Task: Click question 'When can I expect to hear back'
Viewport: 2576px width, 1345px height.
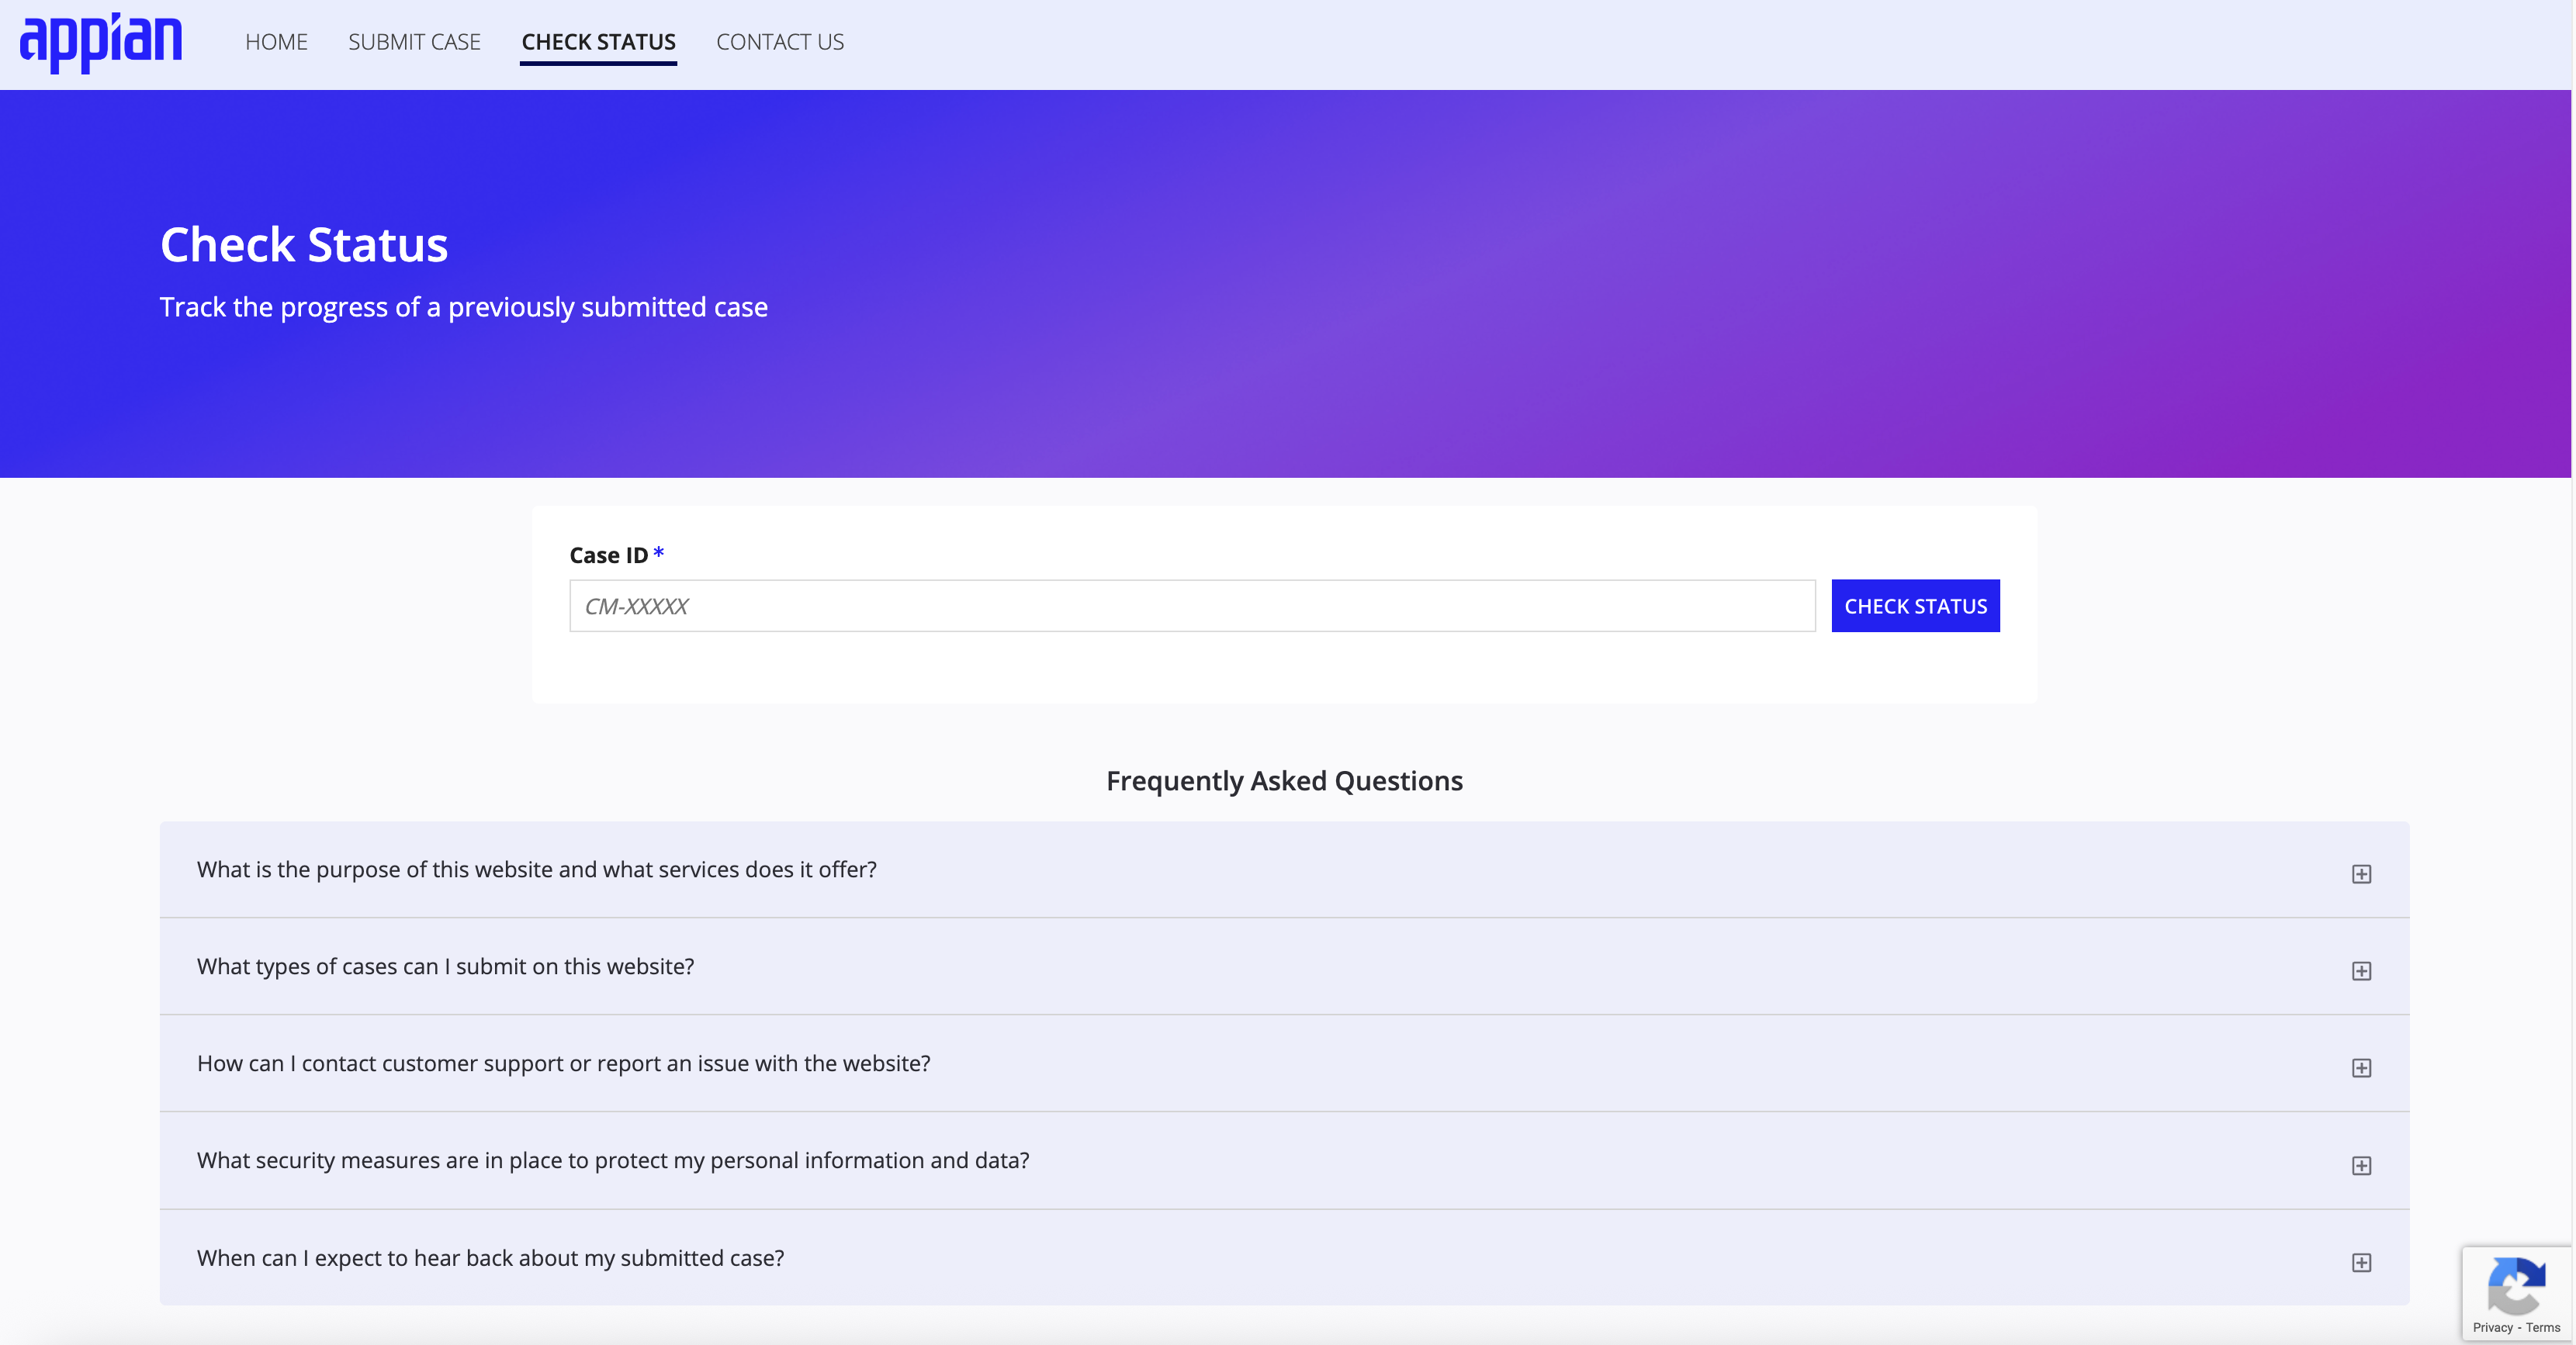Action: (x=490, y=1258)
